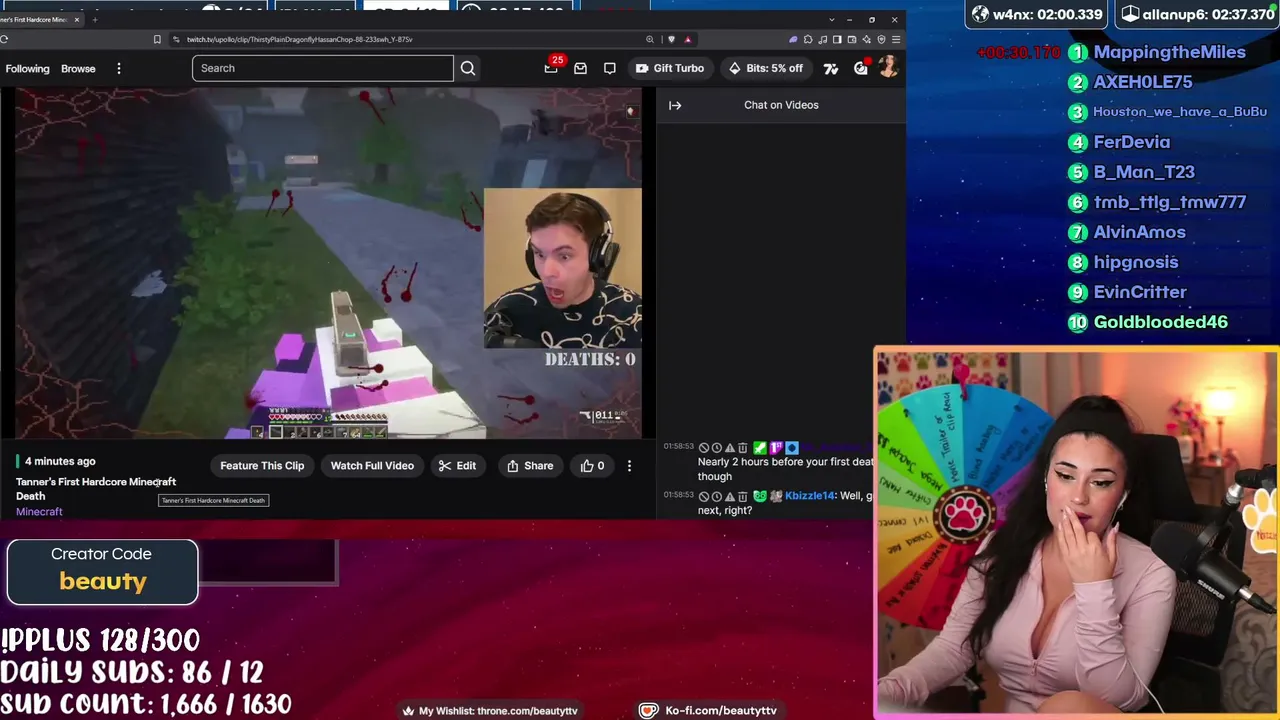Open the zoom magnifier icon in address bar
Viewport: 1280px width, 720px height.
pyautogui.click(x=650, y=39)
